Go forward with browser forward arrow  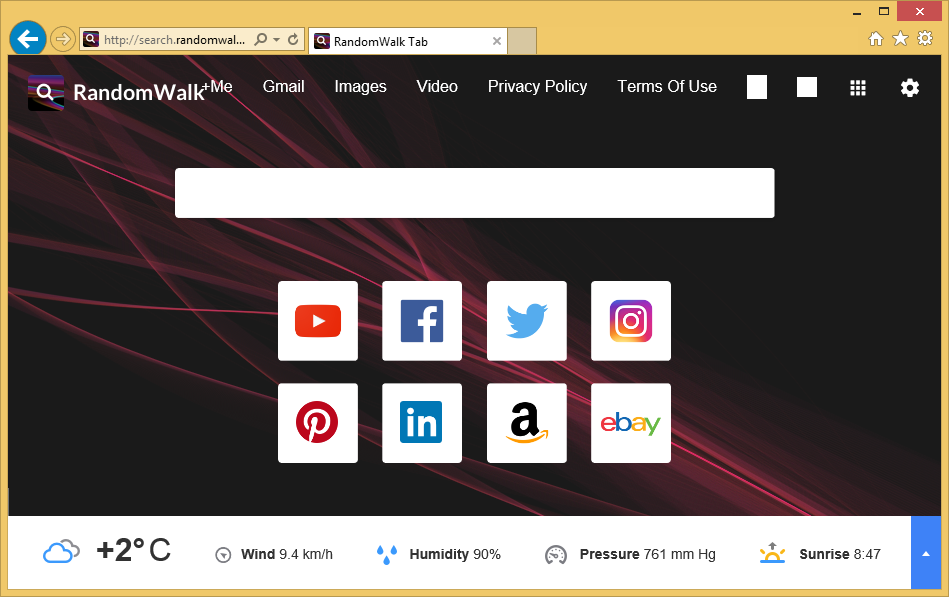62,39
